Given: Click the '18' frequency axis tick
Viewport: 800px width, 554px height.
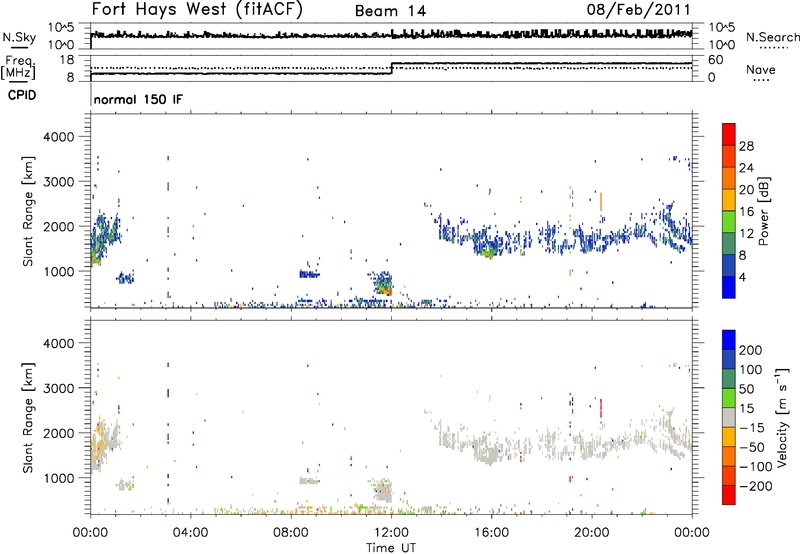Looking at the screenshot, I should [66, 60].
